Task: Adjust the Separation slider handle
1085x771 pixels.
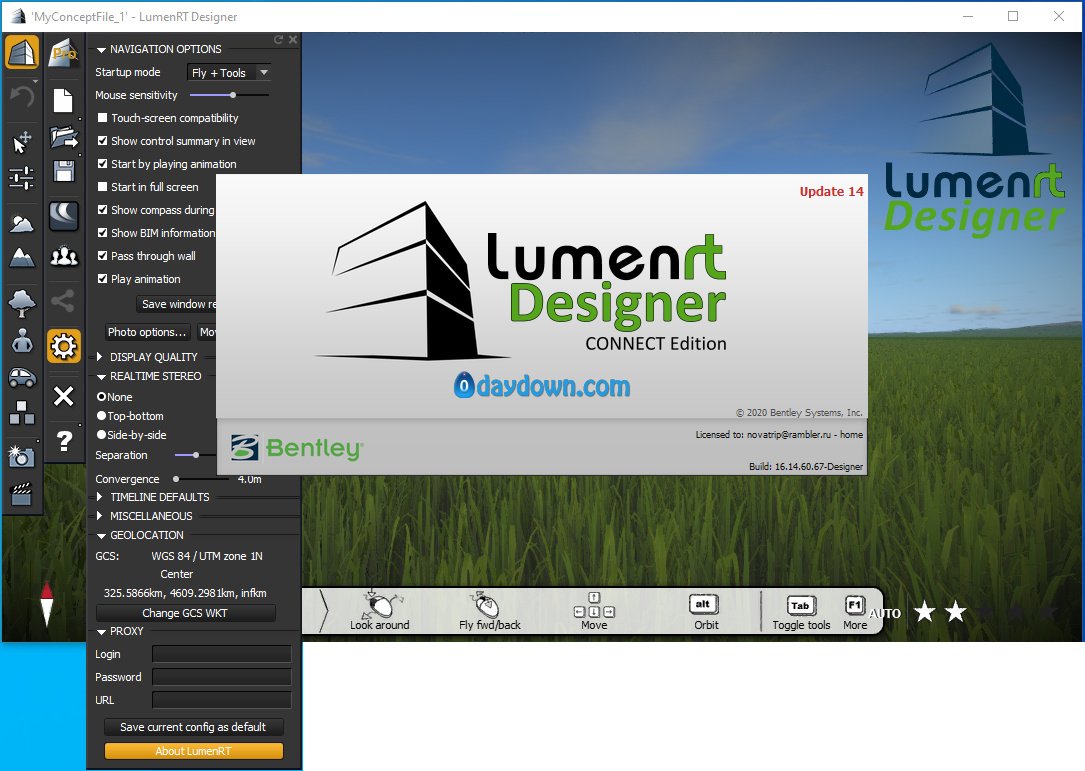Action: tap(196, 455)
